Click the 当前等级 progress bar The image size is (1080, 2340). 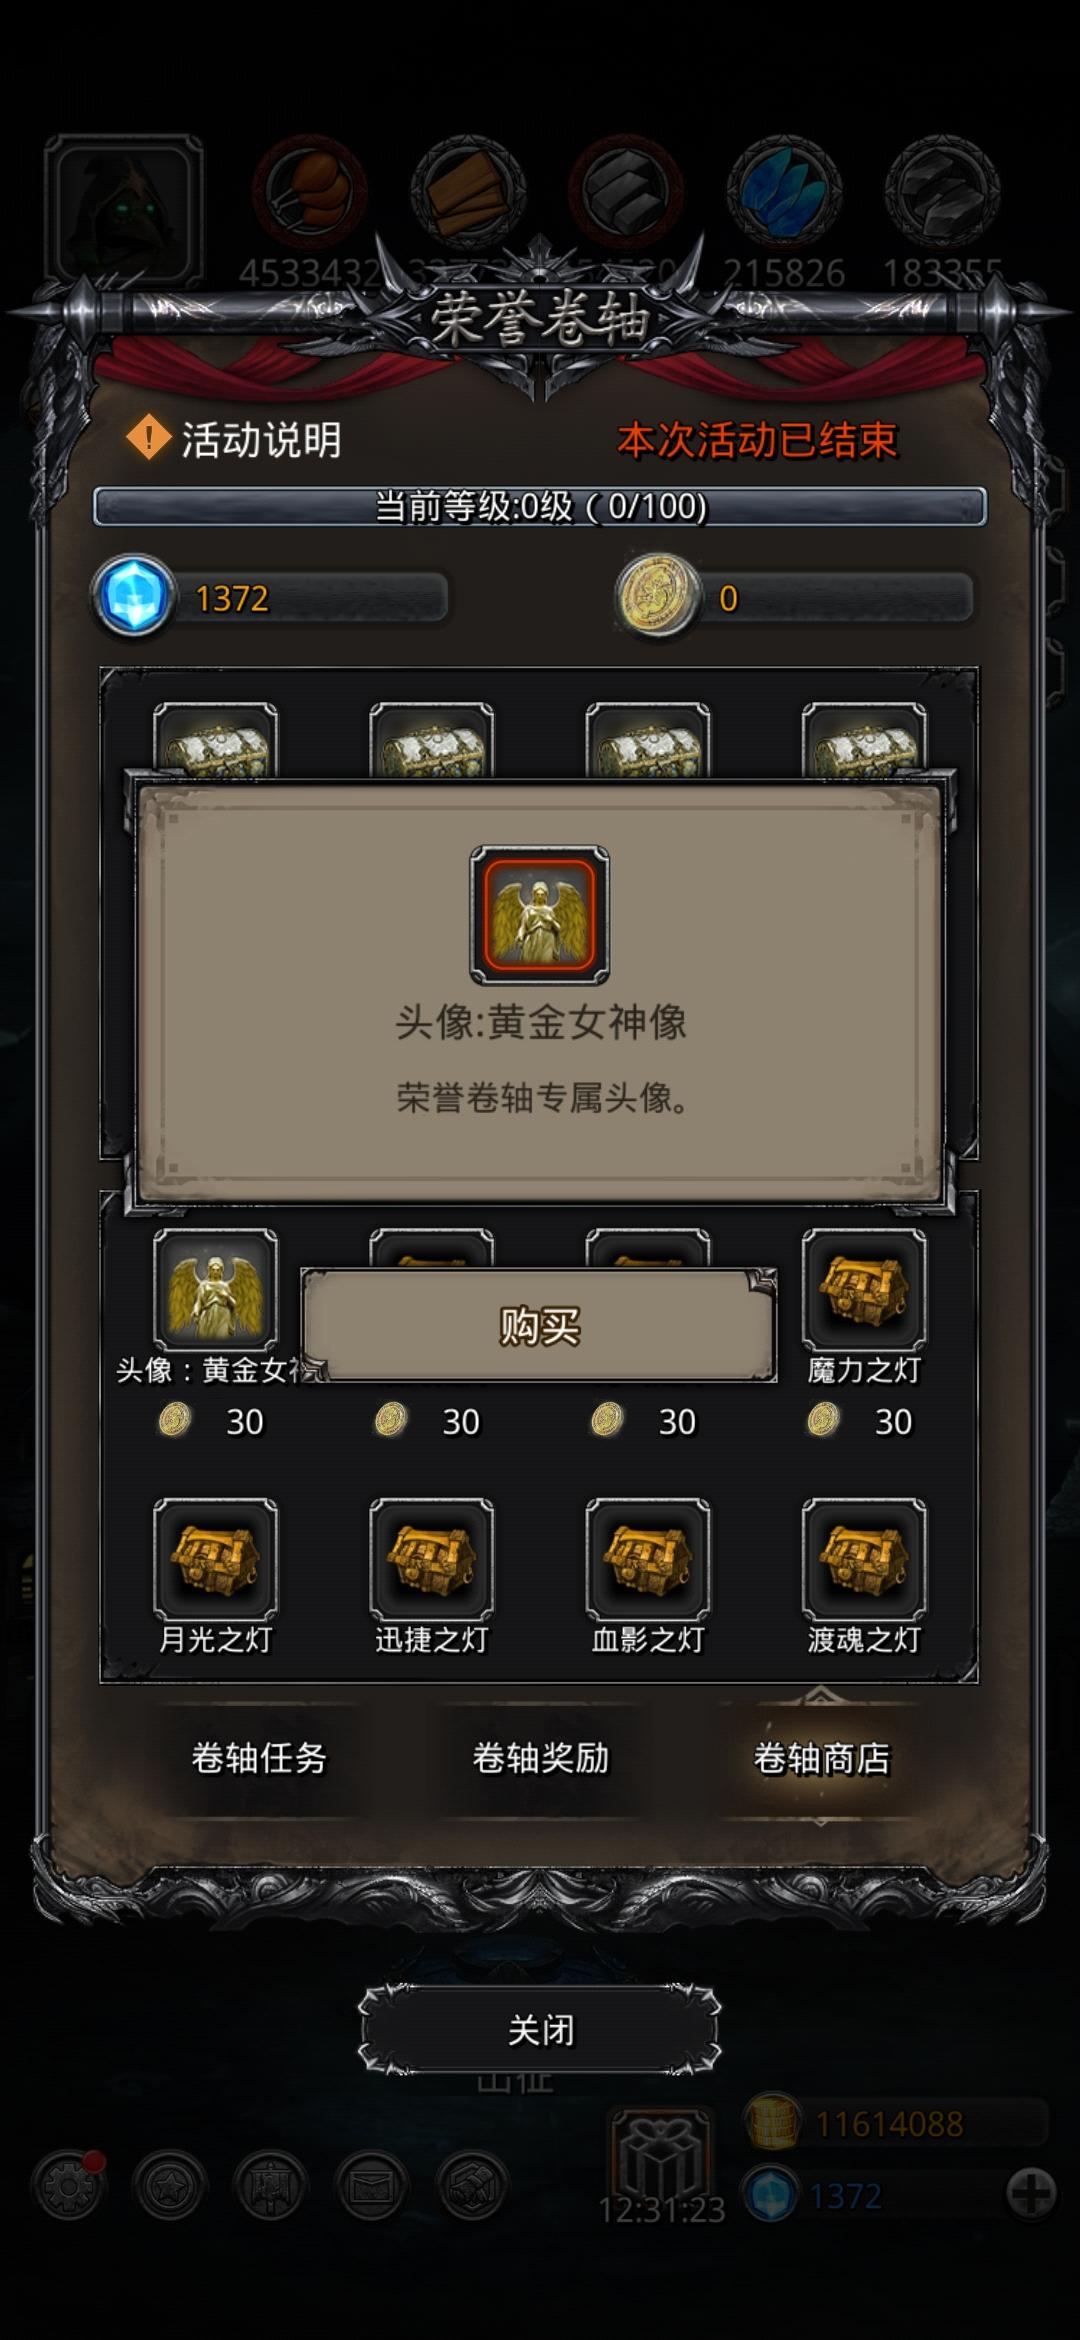tap(540, 506)
